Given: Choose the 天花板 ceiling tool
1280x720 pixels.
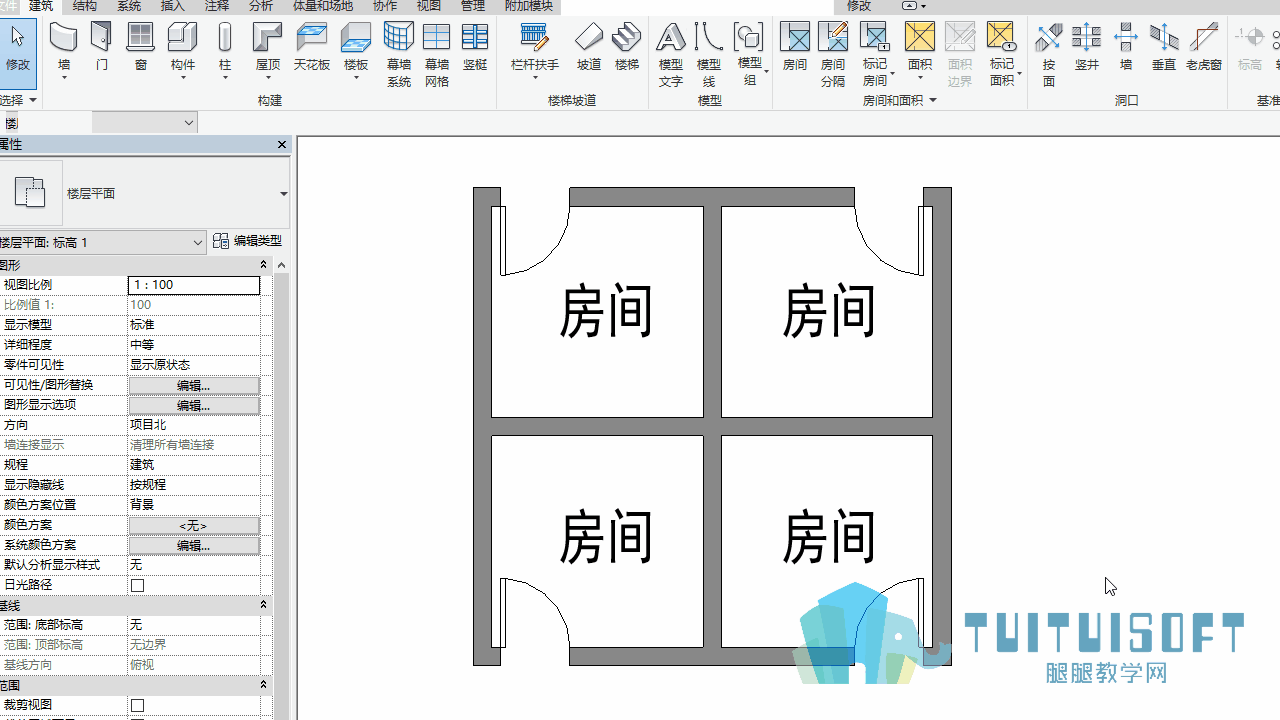Looking at the screenshot, I should point(312,48).
